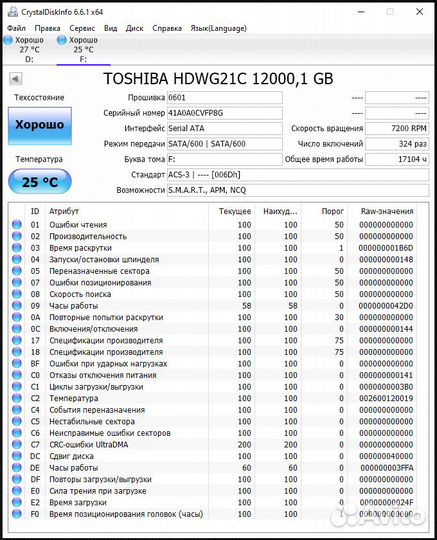The image size is (437, 540).
Task: Click status icon for DC Сдвиг диска
Action: [17, 456]
